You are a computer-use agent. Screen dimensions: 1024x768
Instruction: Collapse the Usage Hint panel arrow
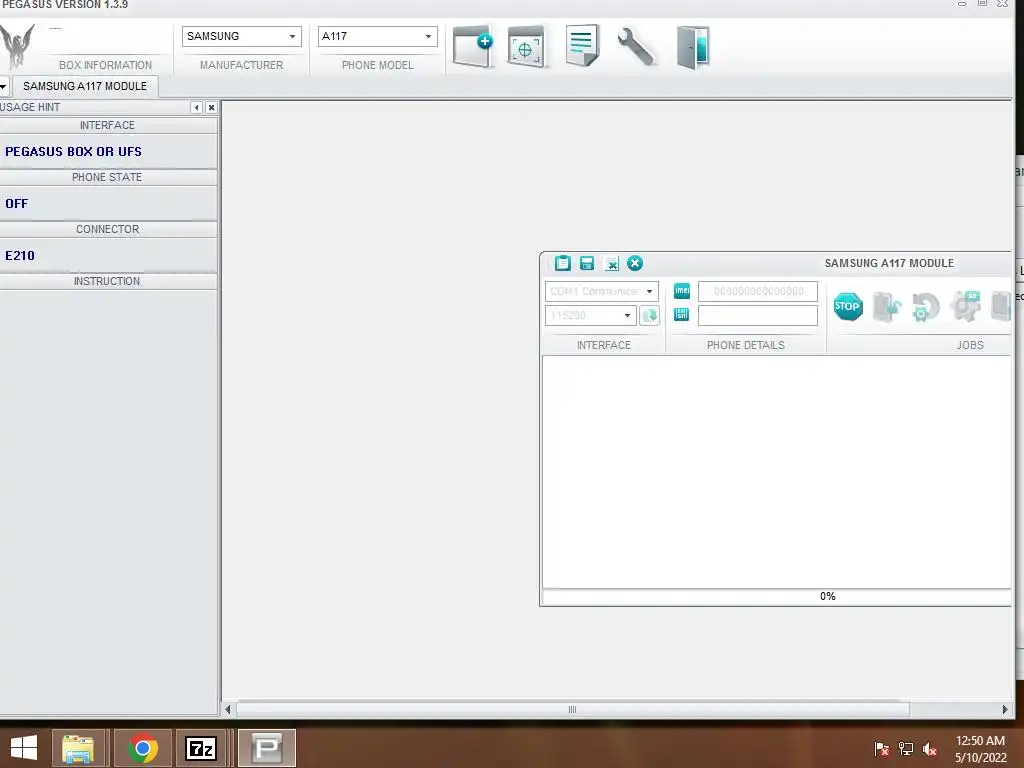(x=197, y=107)
